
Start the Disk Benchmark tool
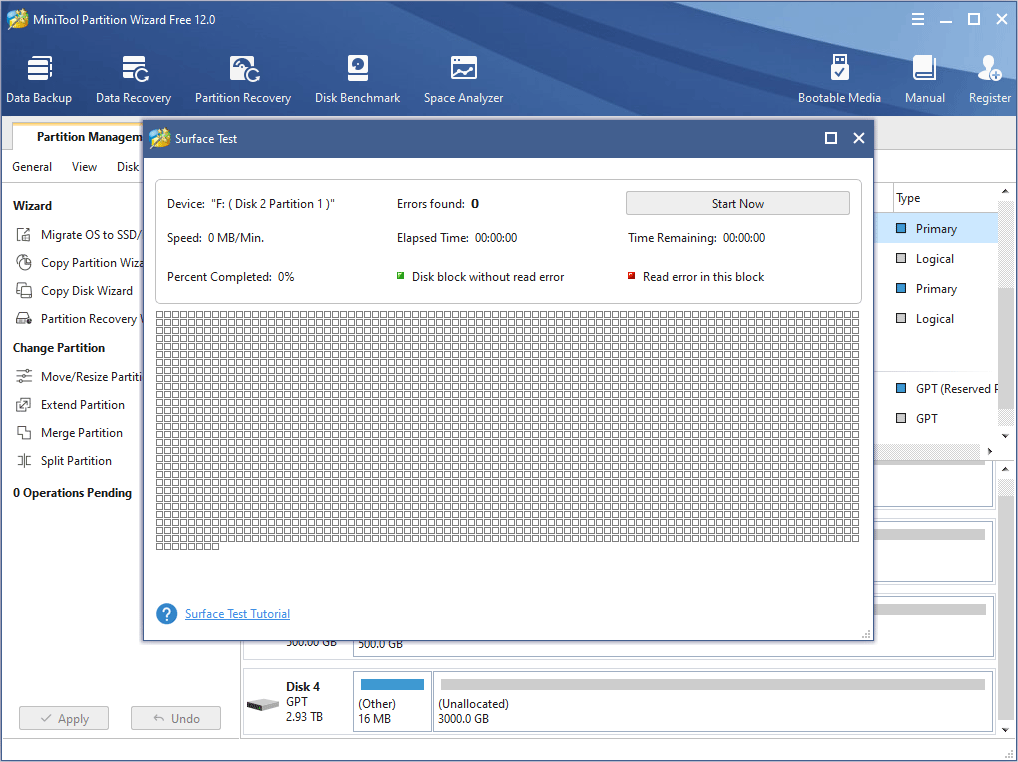coord(358,79)
